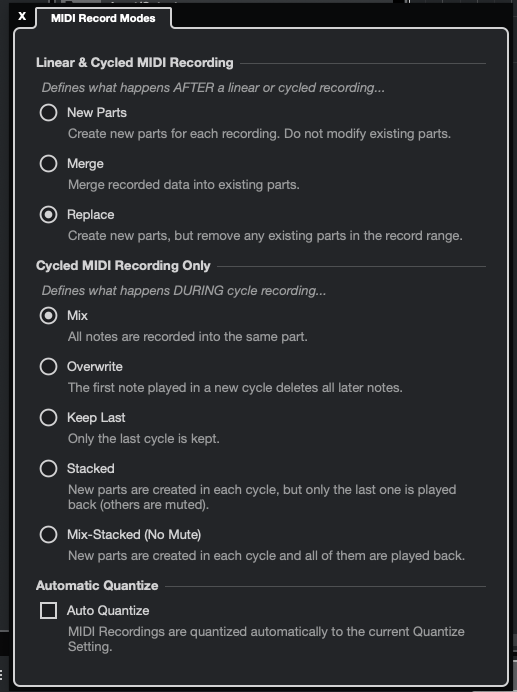Click text 'All notes are recorded into the same part.'
Viewport: 517px width, 692px height.
pos(188,337)
